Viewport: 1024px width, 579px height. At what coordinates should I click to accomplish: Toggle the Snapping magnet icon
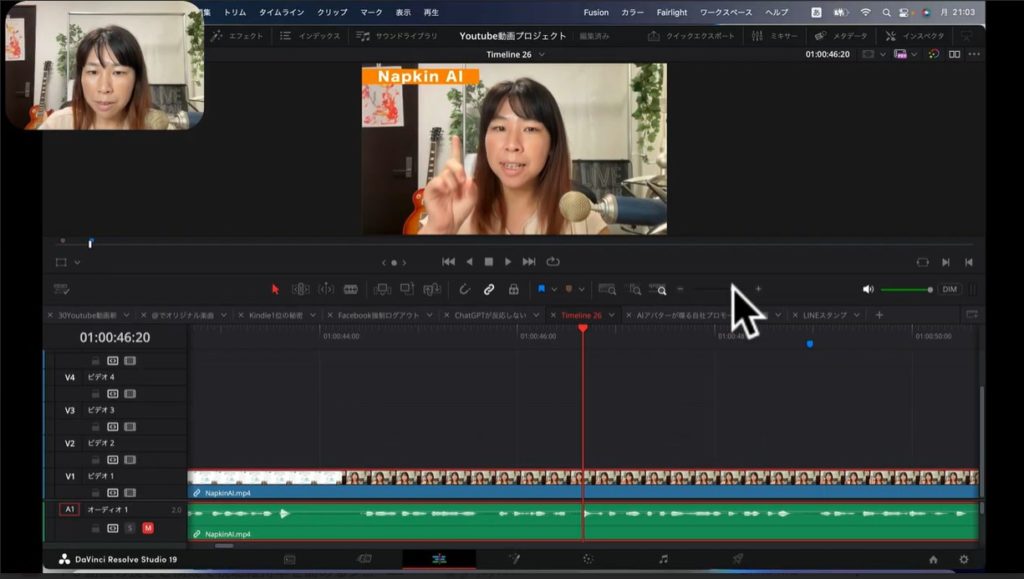(x=464, y=289)
